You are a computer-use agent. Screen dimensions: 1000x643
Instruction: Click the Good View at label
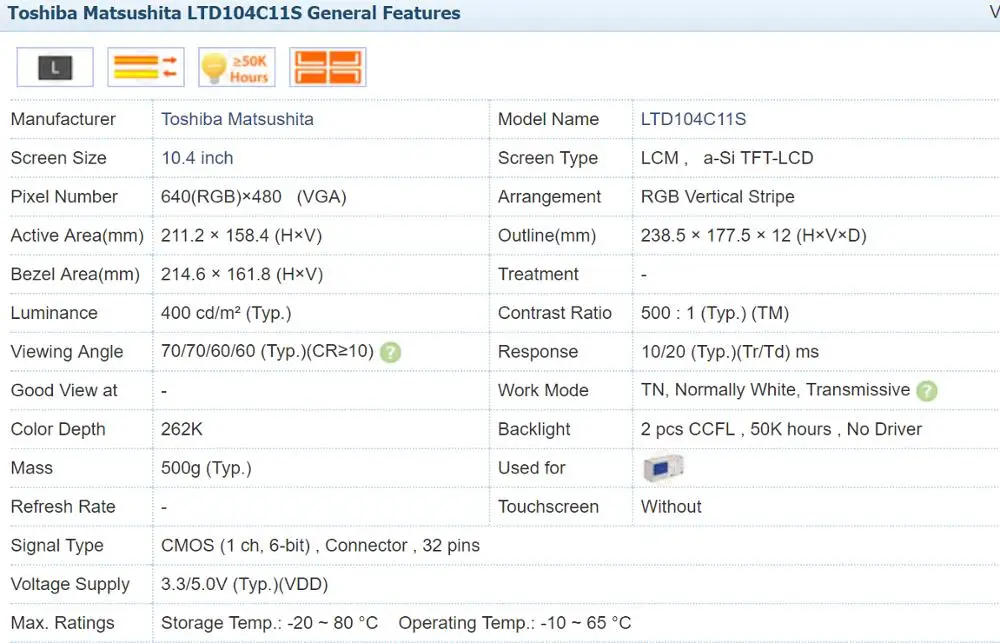[x=64, y=390]
